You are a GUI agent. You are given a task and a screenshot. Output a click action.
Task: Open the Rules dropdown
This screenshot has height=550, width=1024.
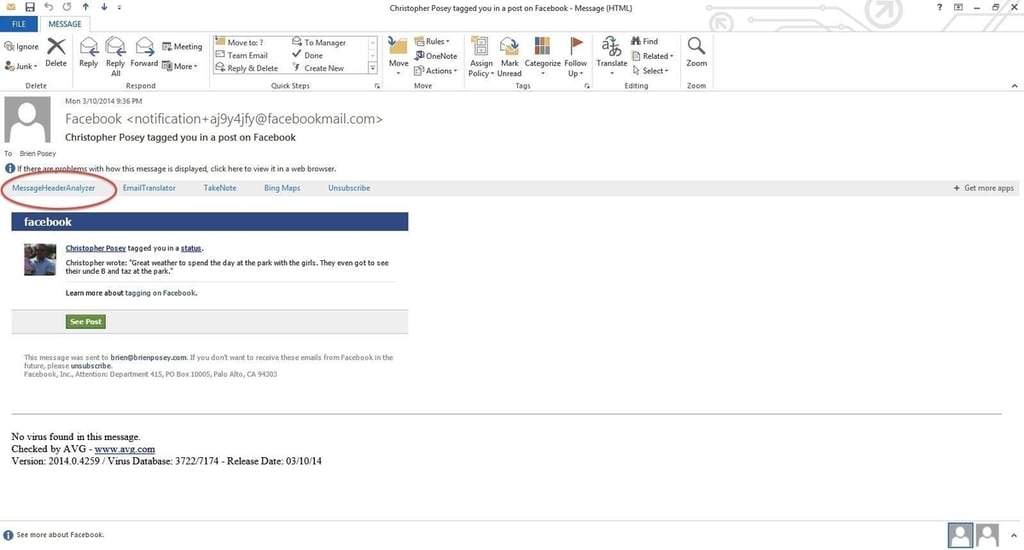point(432,41)
